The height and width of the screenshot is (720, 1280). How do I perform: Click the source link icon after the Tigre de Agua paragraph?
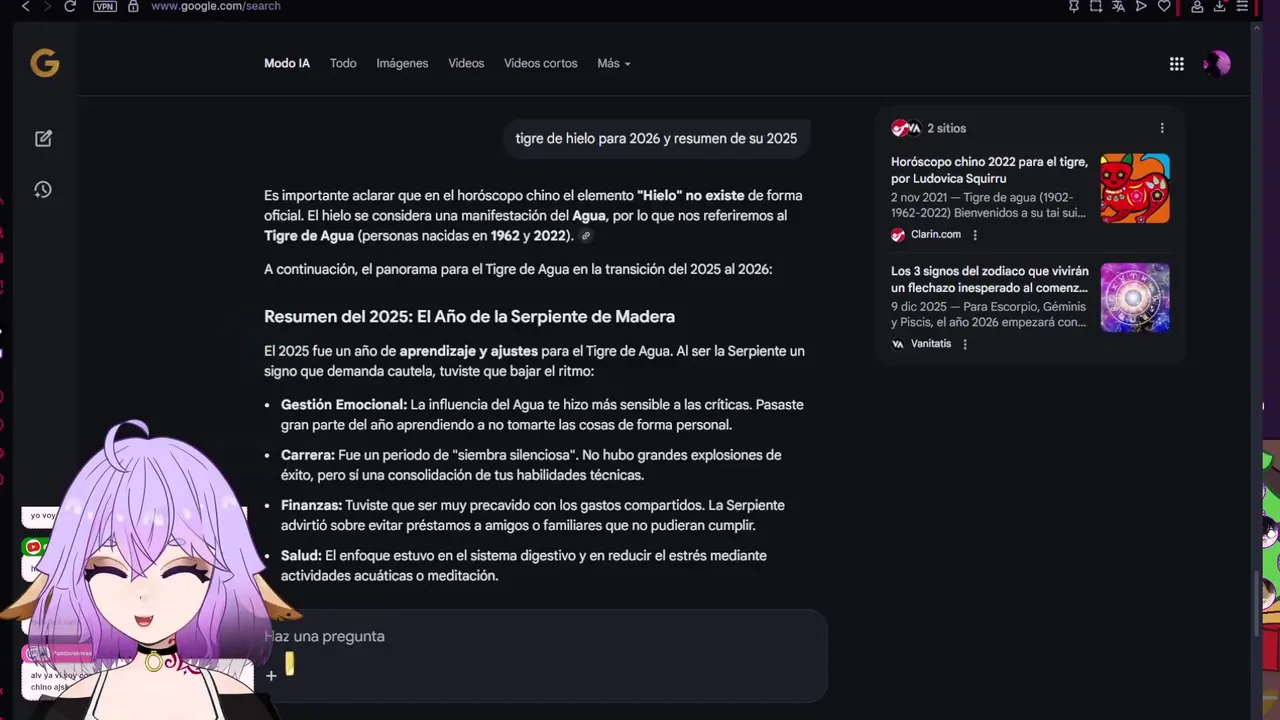pyautogui.click(x=586, y=236)
